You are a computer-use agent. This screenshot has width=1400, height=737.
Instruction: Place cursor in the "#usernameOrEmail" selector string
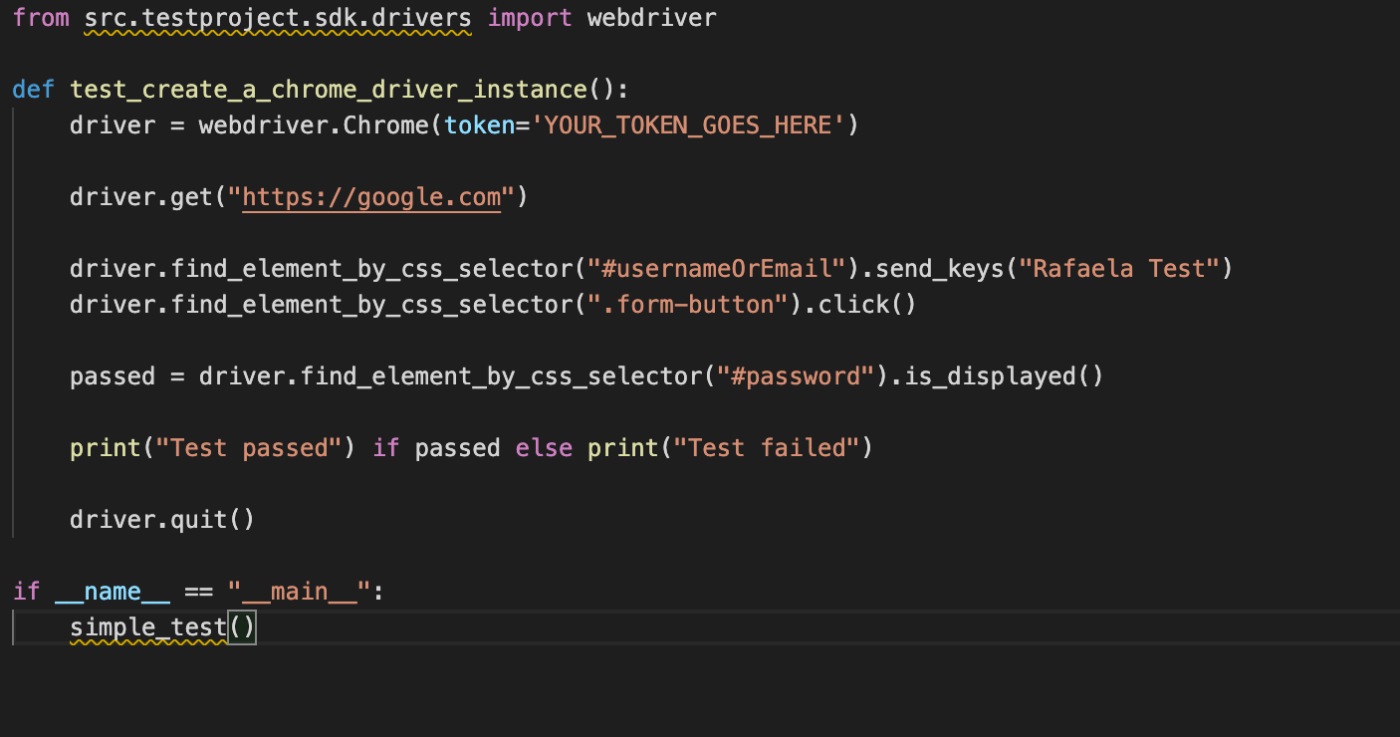click(717, 269)
